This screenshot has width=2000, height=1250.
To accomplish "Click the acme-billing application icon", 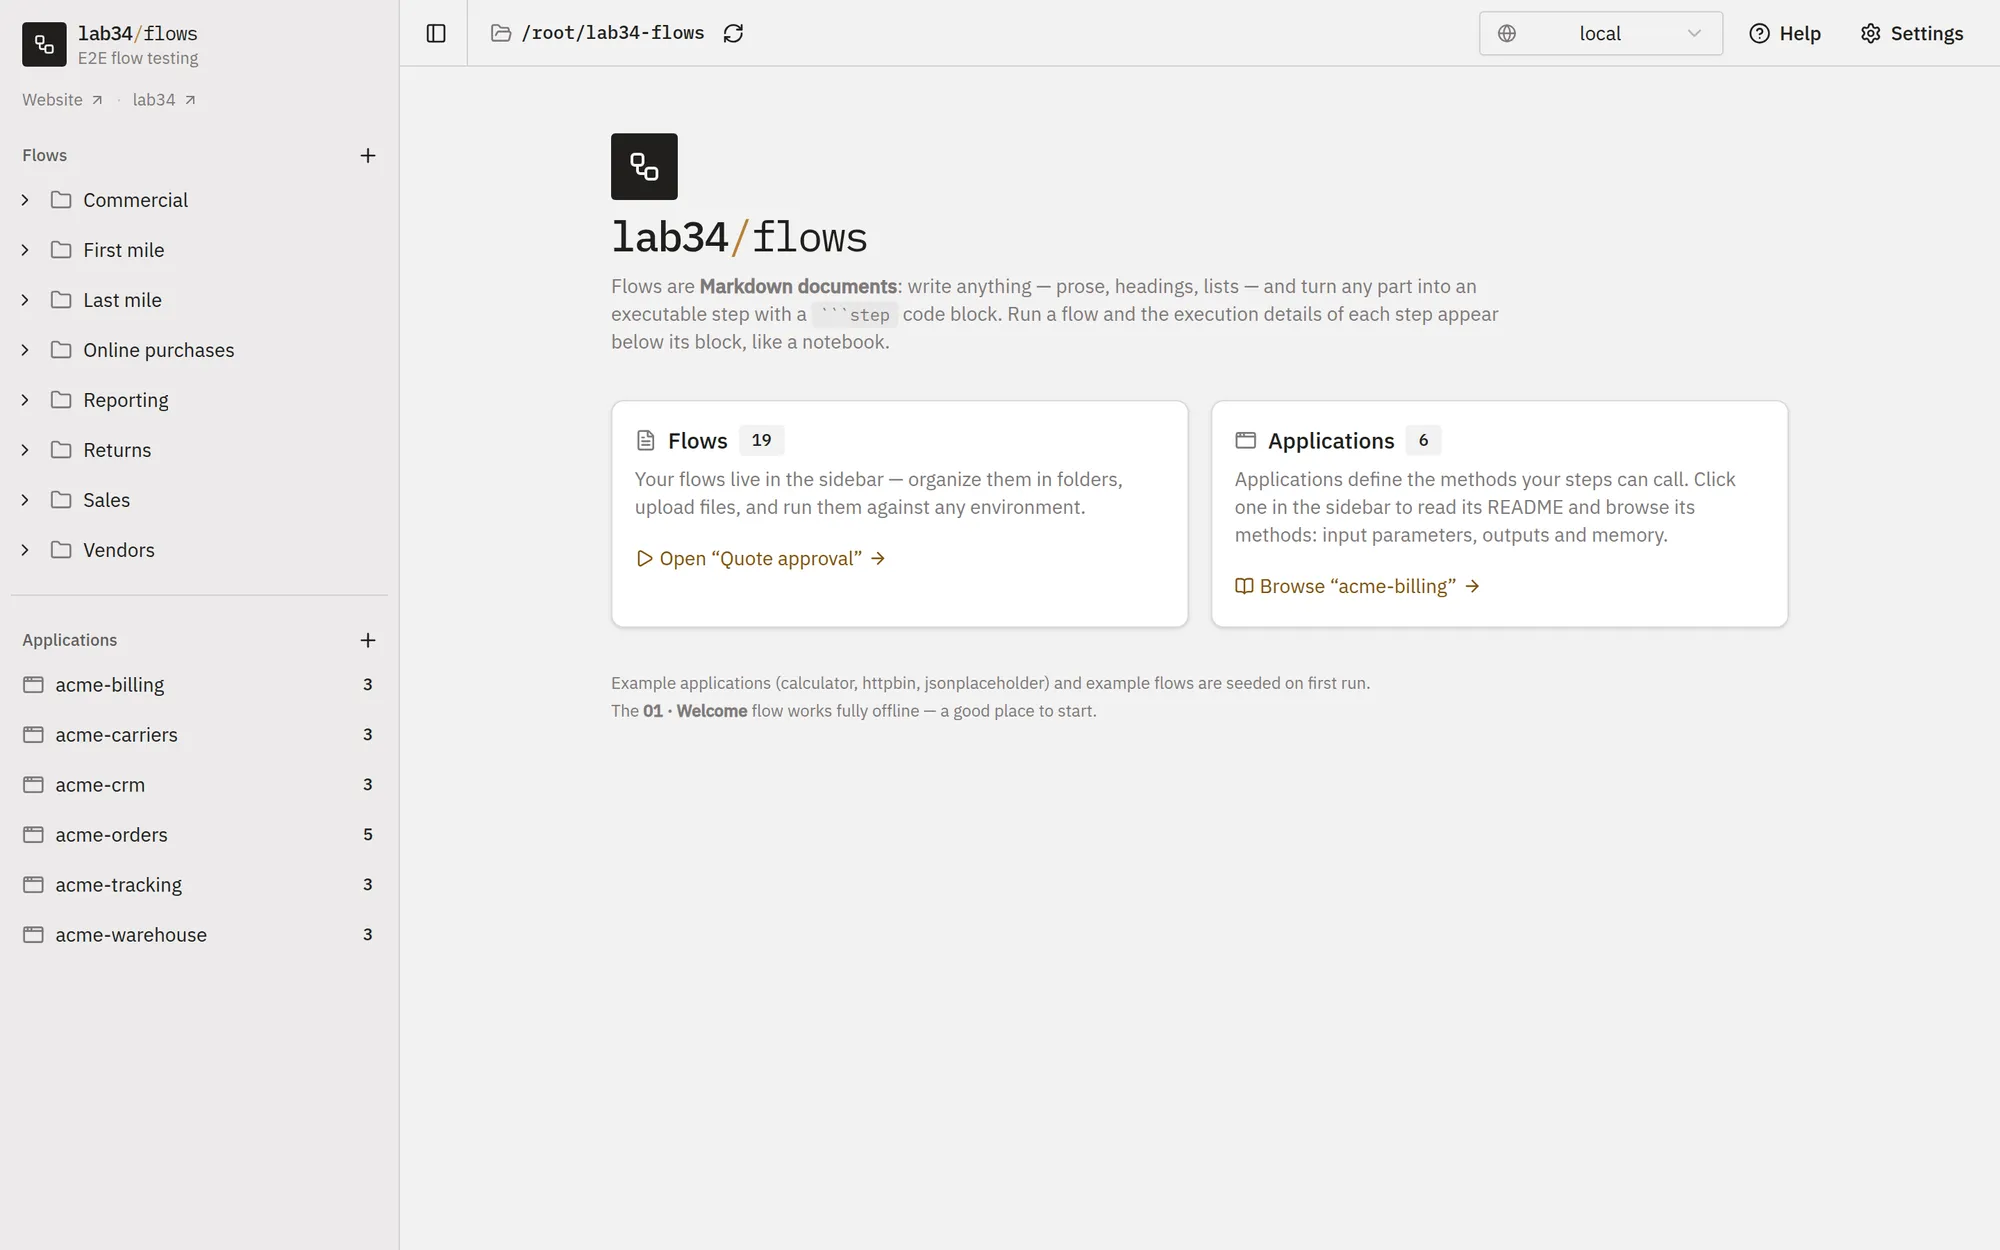I will pyautogui.click(x=33, y=685).
